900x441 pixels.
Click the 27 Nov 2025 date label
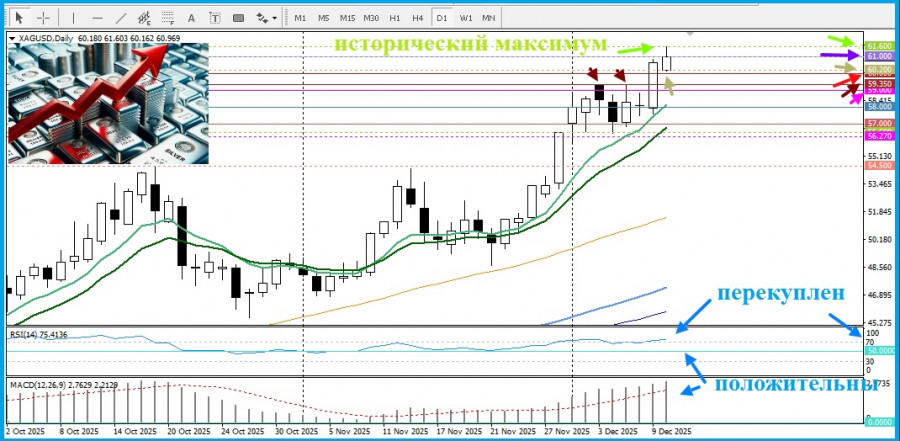click(567, 431)
